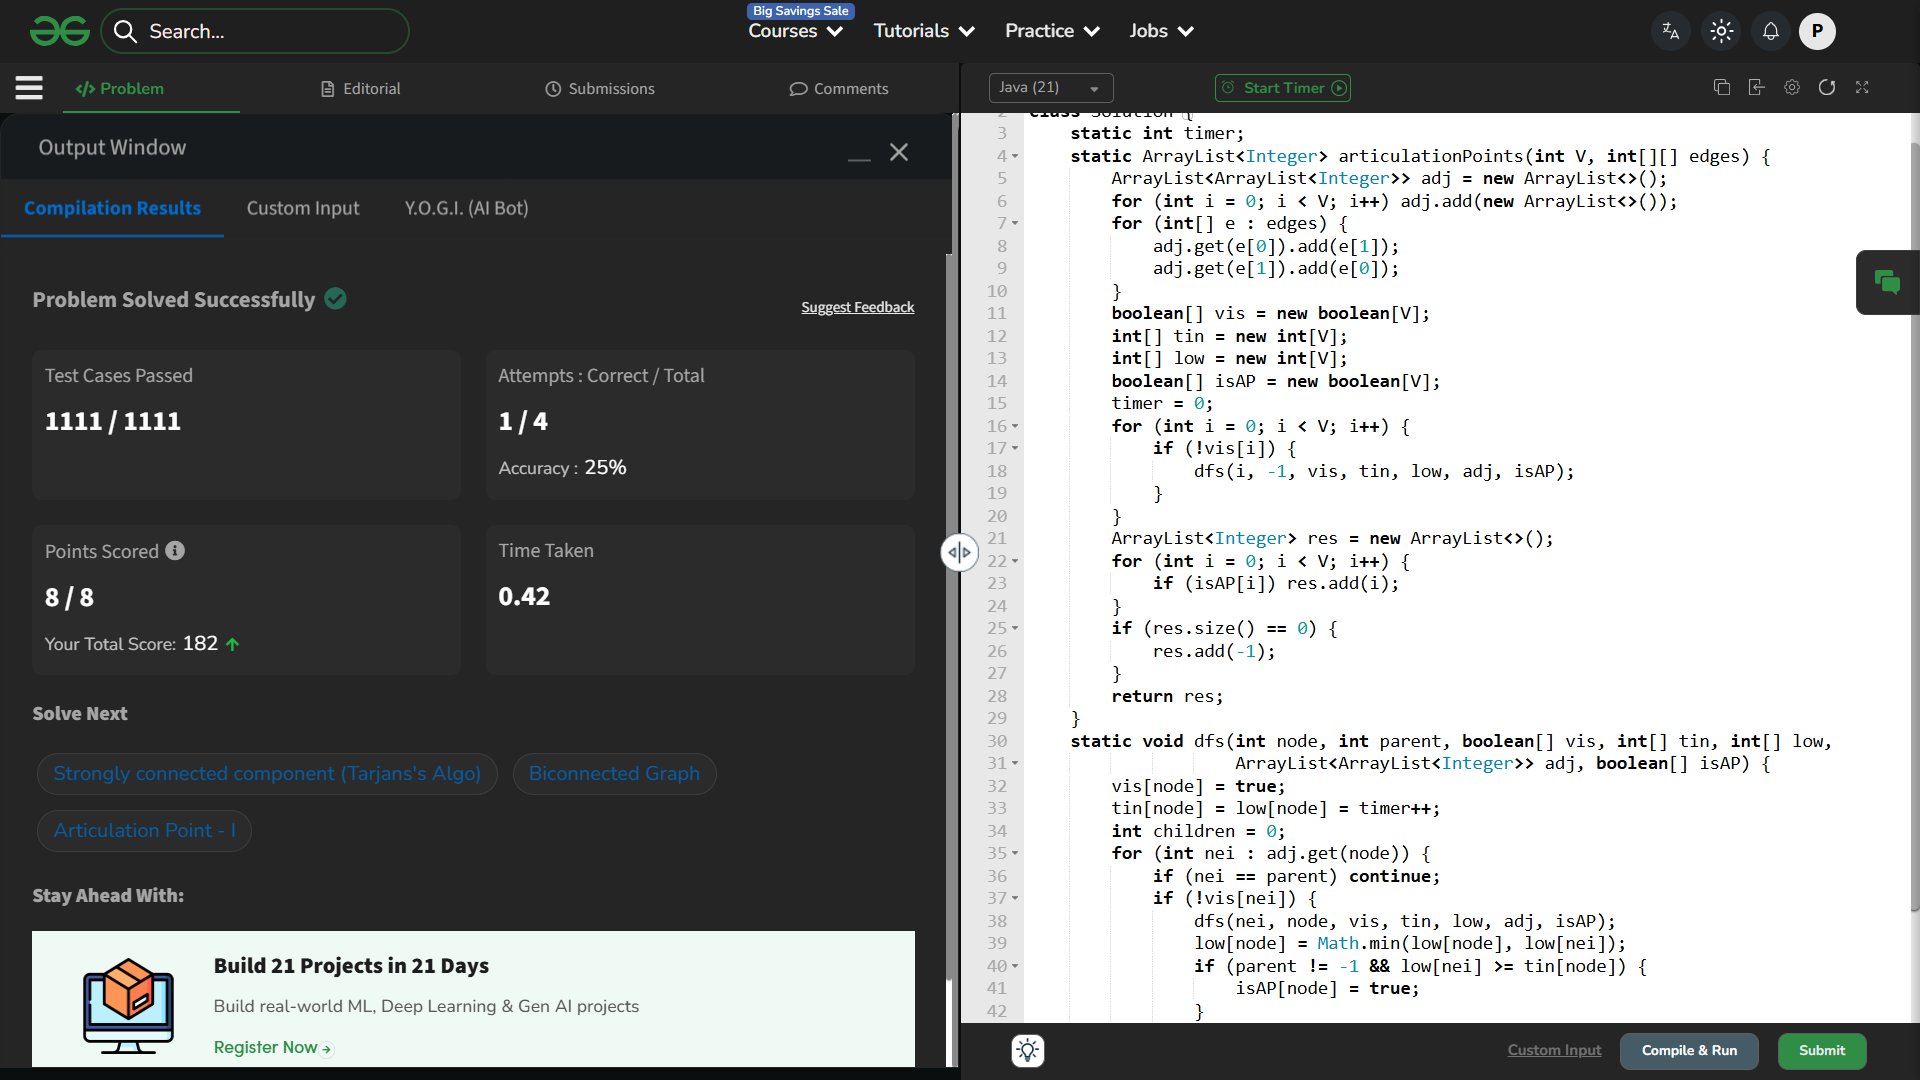Click the notification bell icon

pos(1770,31)
